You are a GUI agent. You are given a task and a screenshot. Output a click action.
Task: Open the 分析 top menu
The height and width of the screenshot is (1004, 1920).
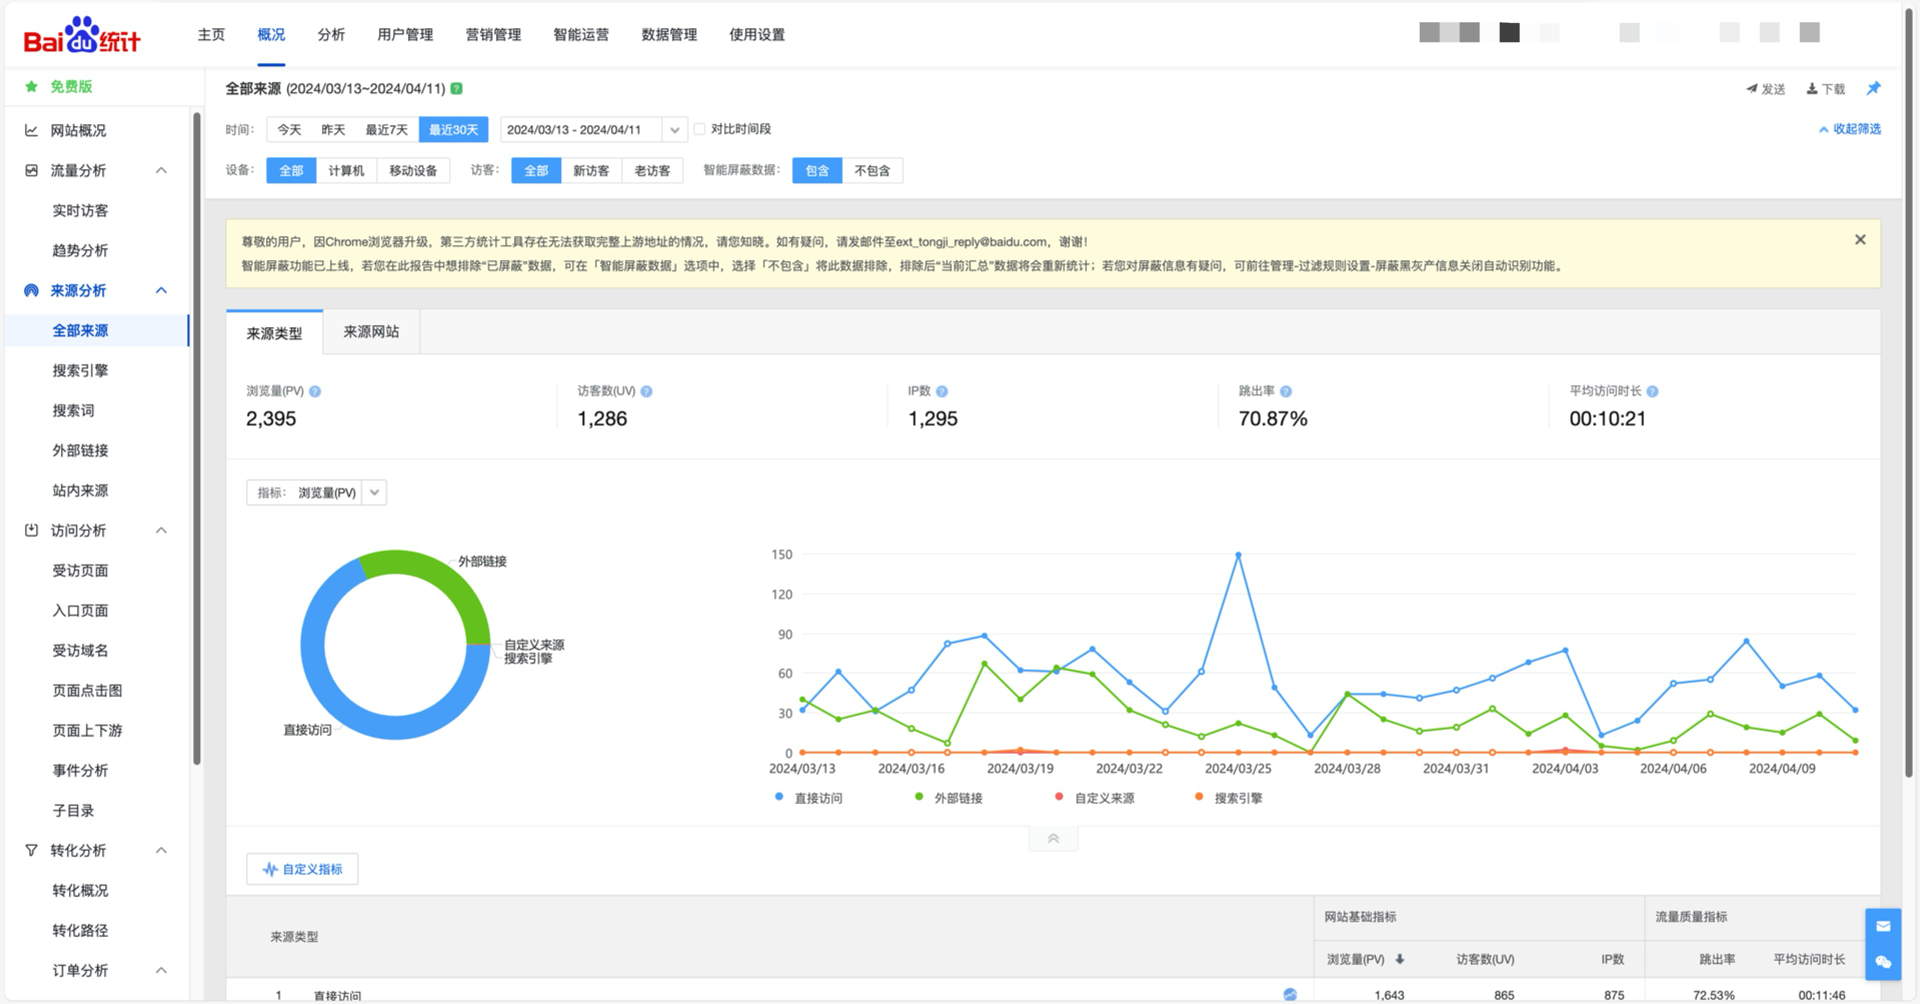point(331,35)
